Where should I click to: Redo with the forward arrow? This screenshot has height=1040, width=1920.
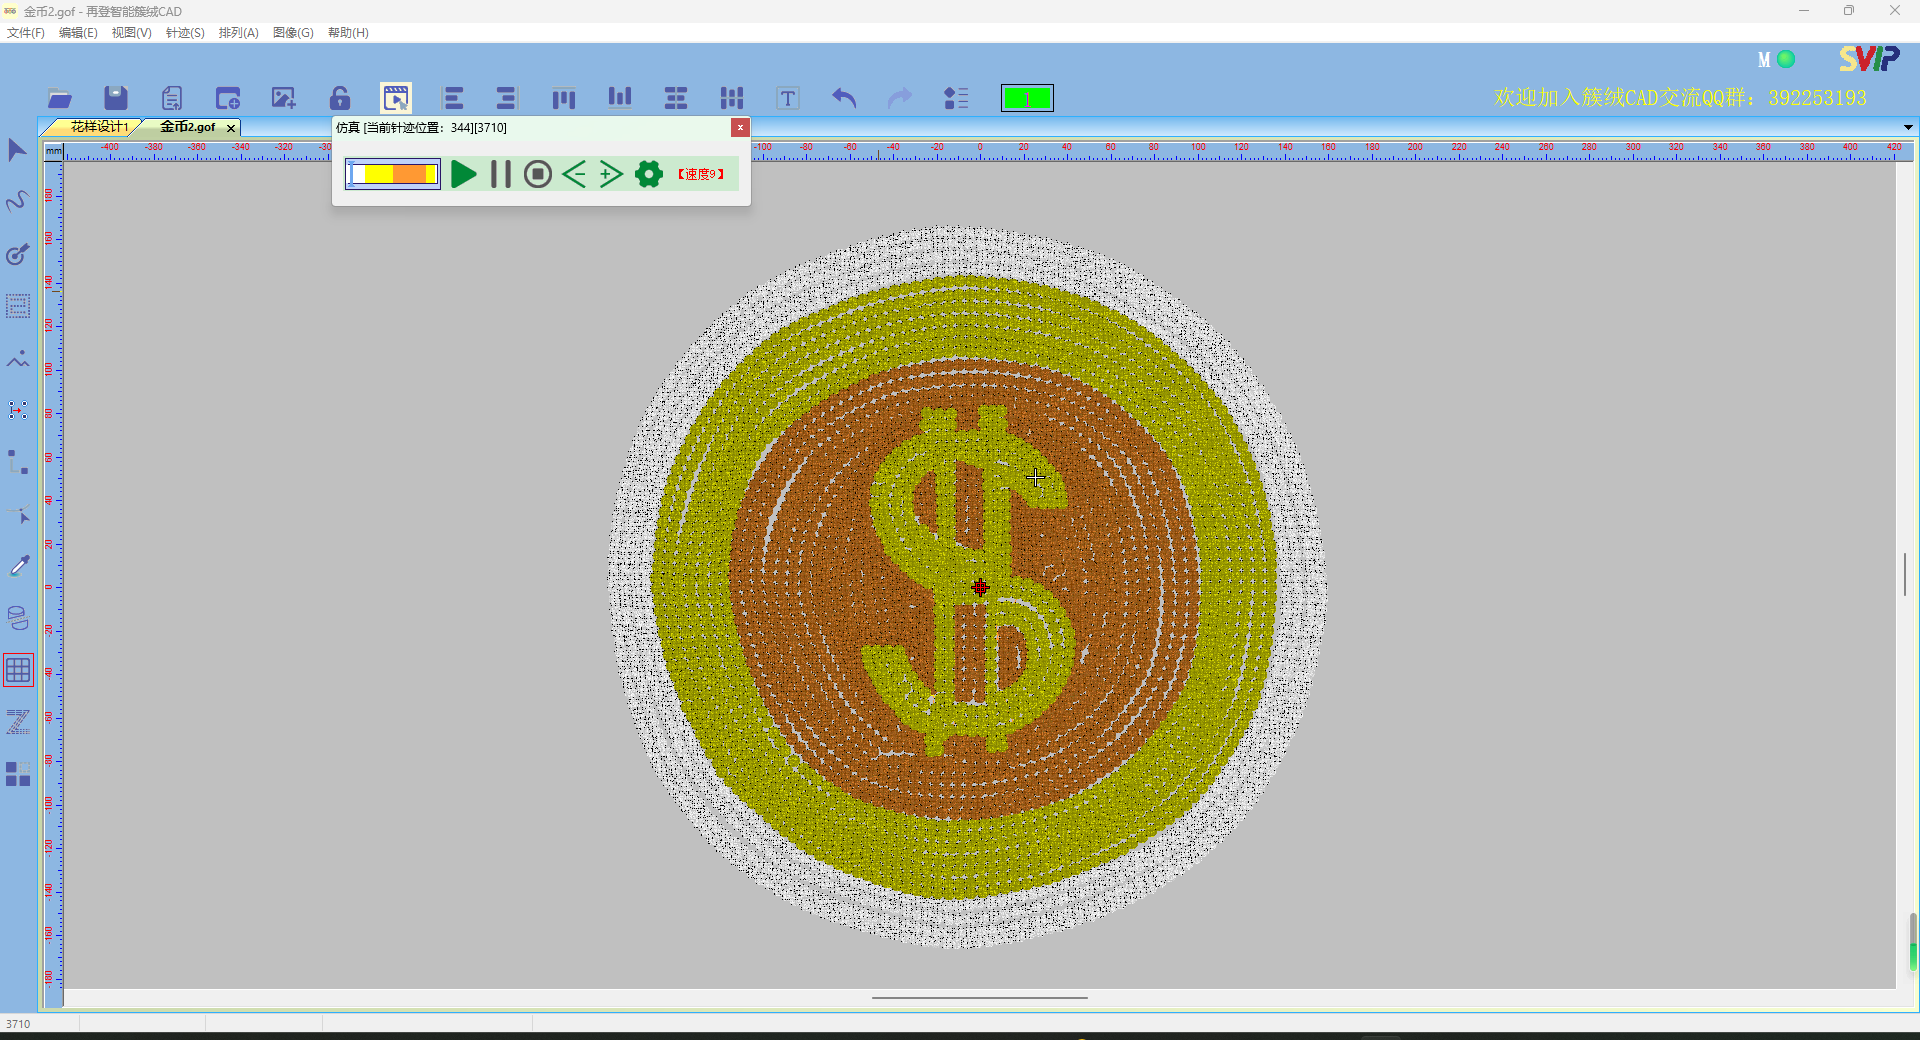tap(900, 98)
